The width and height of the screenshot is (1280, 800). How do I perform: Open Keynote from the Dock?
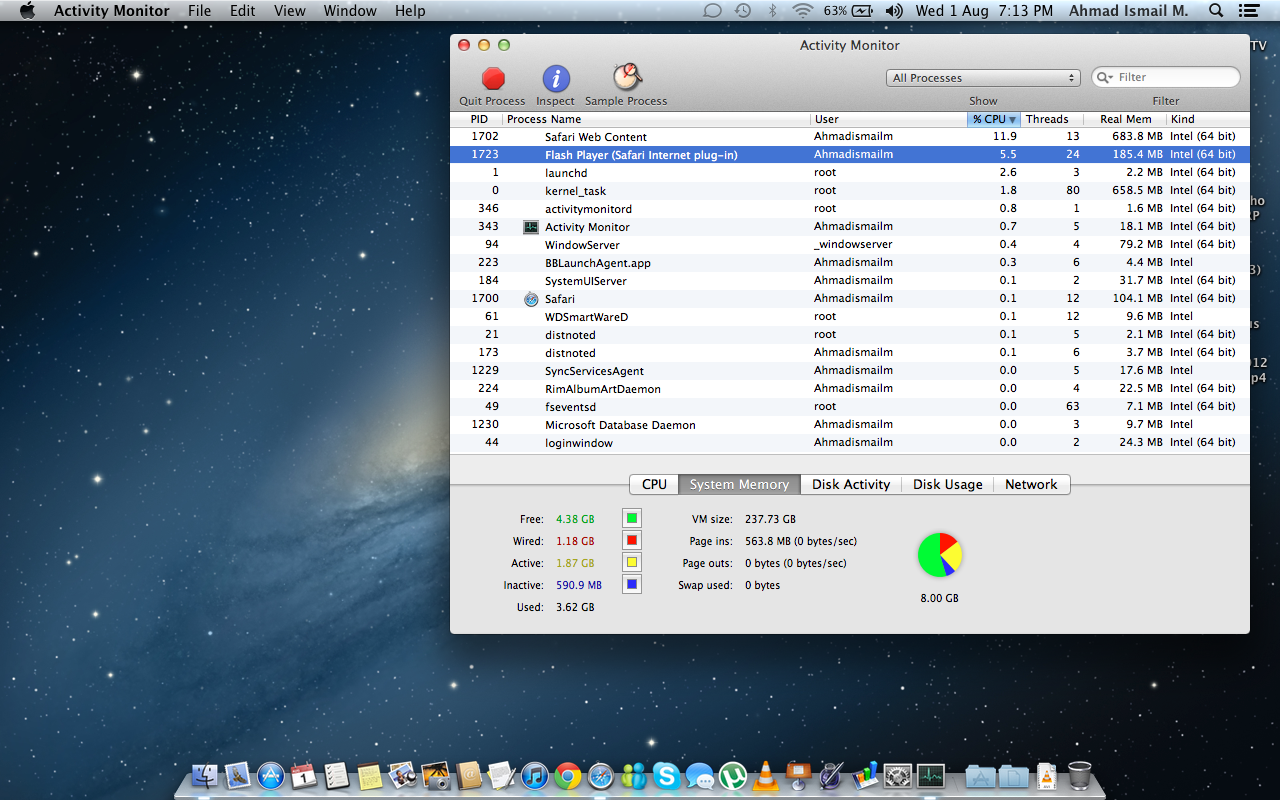[x=799, y=775]
